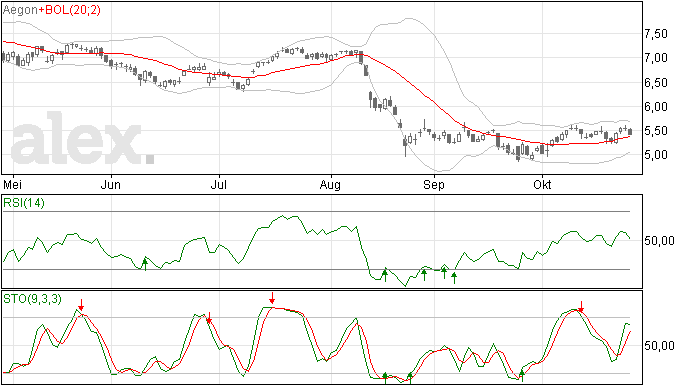The height and width of the screenshot is (387, 690).
Task: Click the Jun month label on the time axis
Action: point(110,184)
